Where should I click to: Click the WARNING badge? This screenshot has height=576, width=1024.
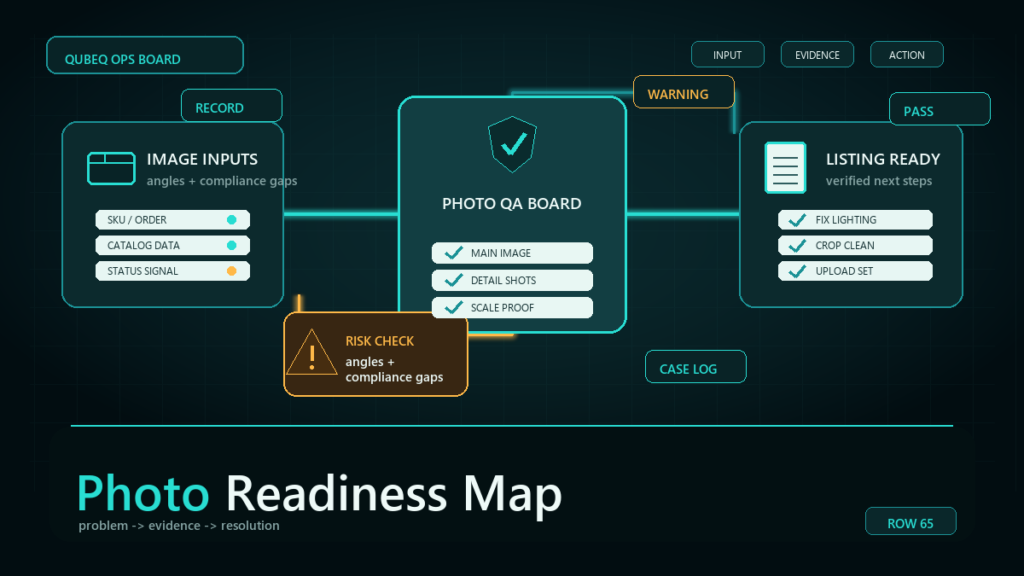coord(684,92)
